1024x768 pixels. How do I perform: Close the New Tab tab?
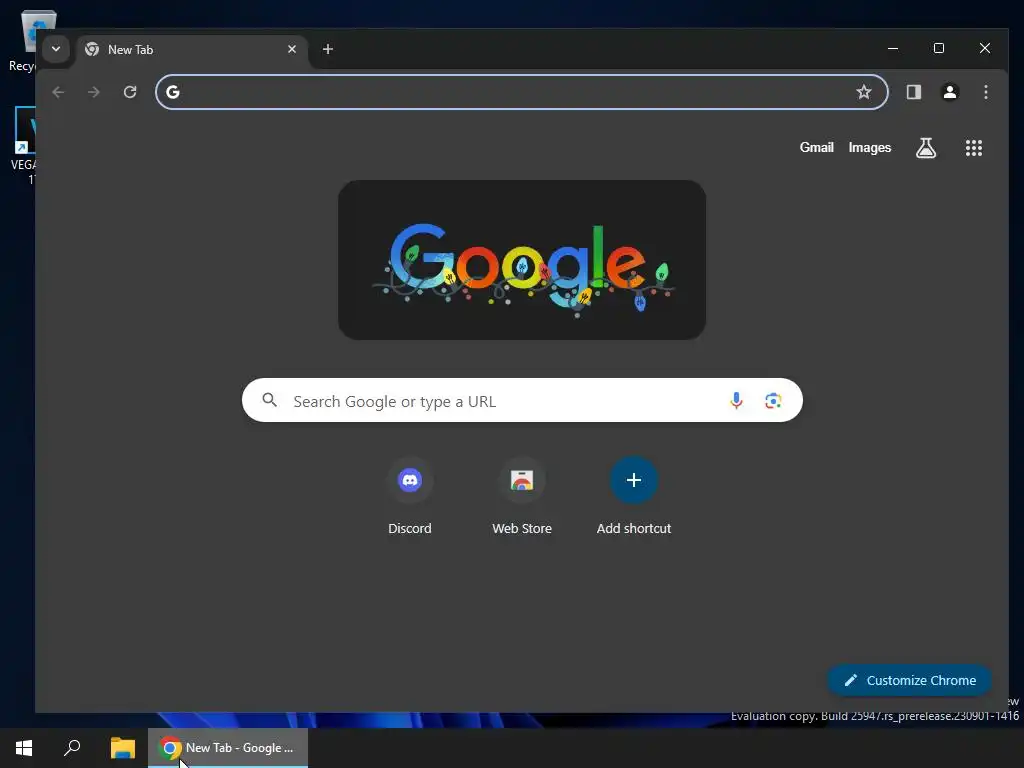[292, 49]
